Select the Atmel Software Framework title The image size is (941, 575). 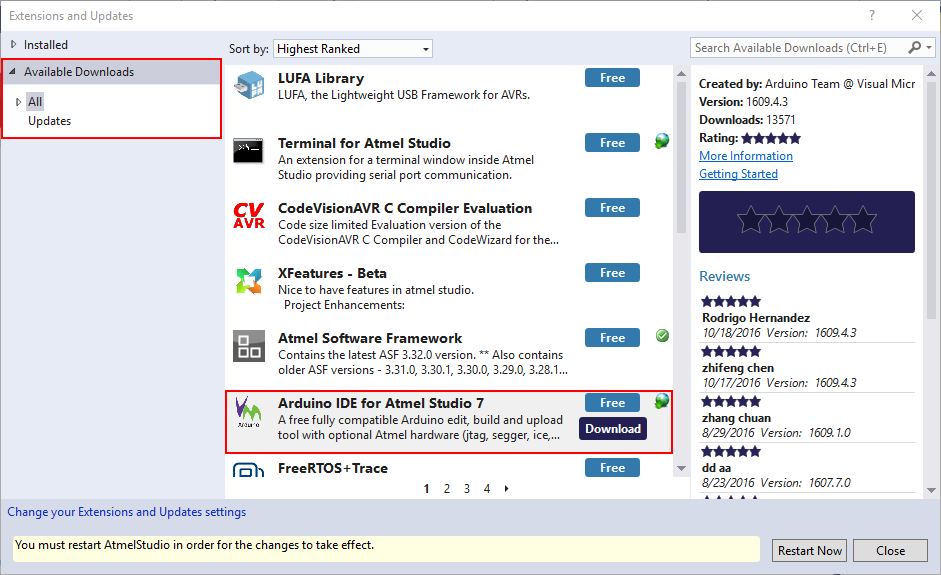coord(370,339)
